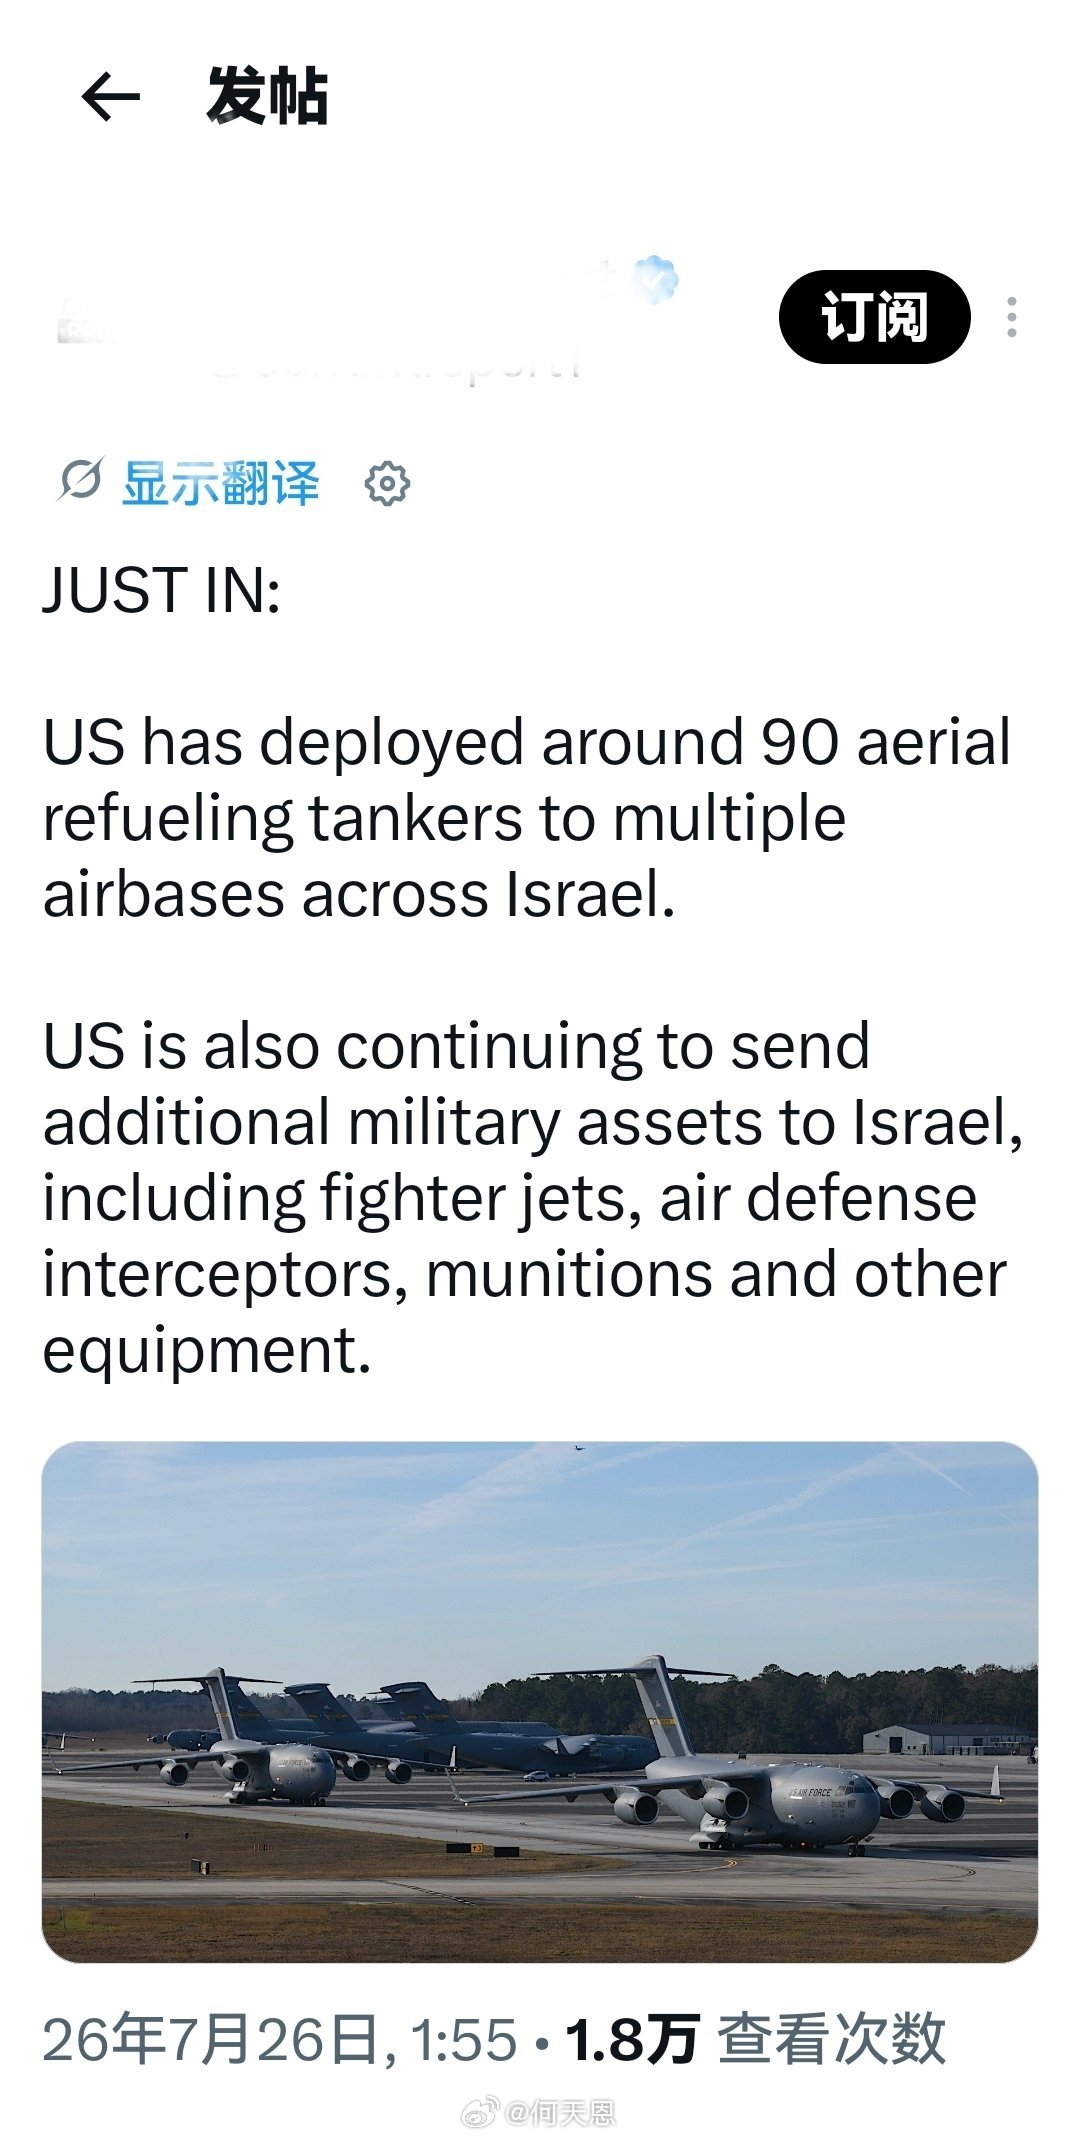The image size is (1080, 2139).
Task: Tap the blue verified badge
Action: pyautogui.click(x=655, y=281)
